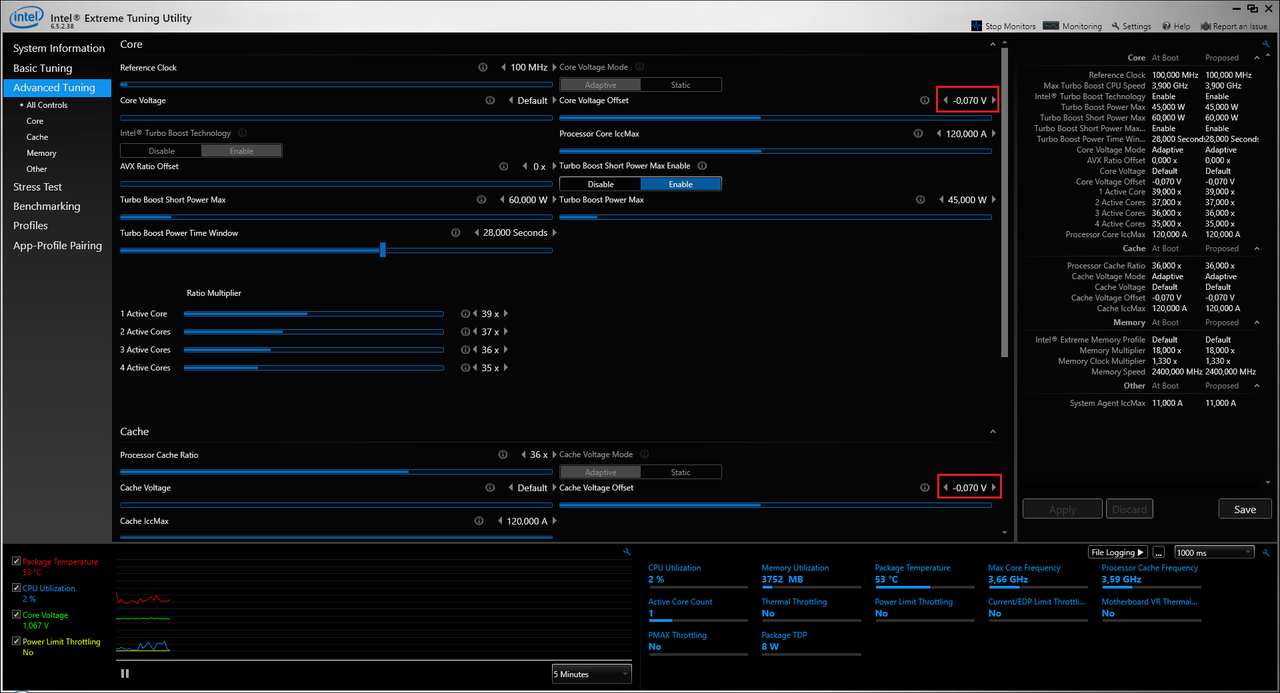The image size is (1280, 693).
Task: Click the File Logging button
Action: (x=1117, y=552)
